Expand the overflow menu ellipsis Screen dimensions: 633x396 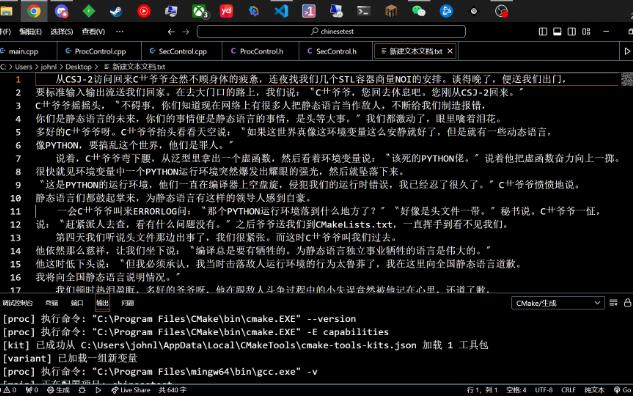click(119, 31)
